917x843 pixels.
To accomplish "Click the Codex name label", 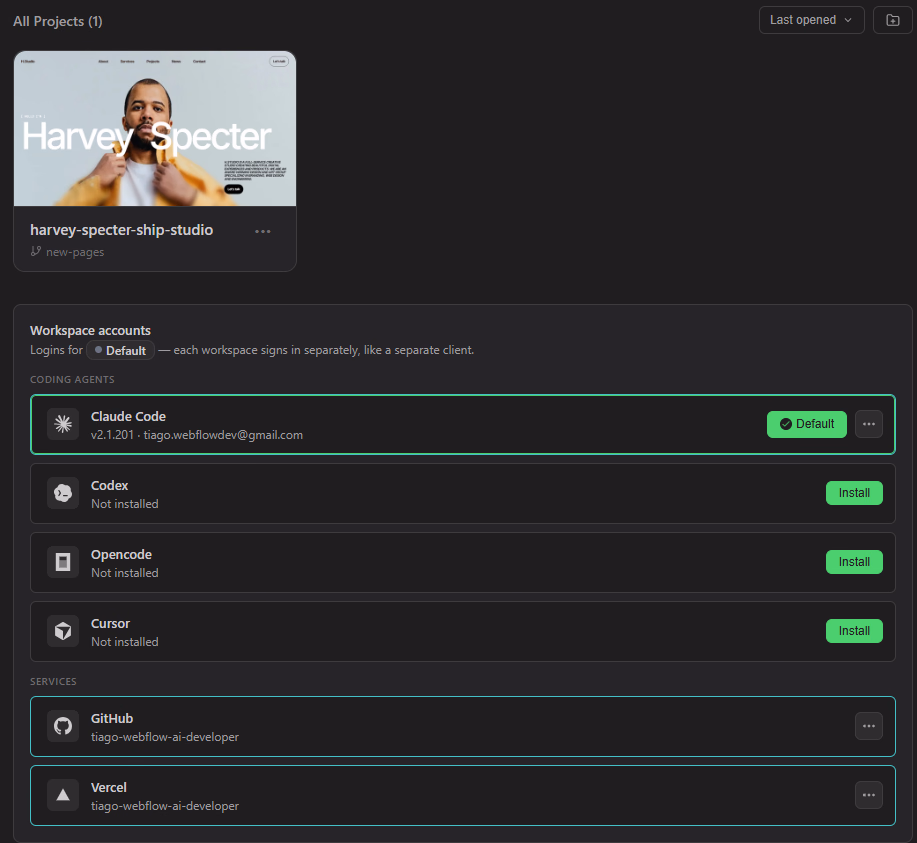I will (x=109, y=486).
